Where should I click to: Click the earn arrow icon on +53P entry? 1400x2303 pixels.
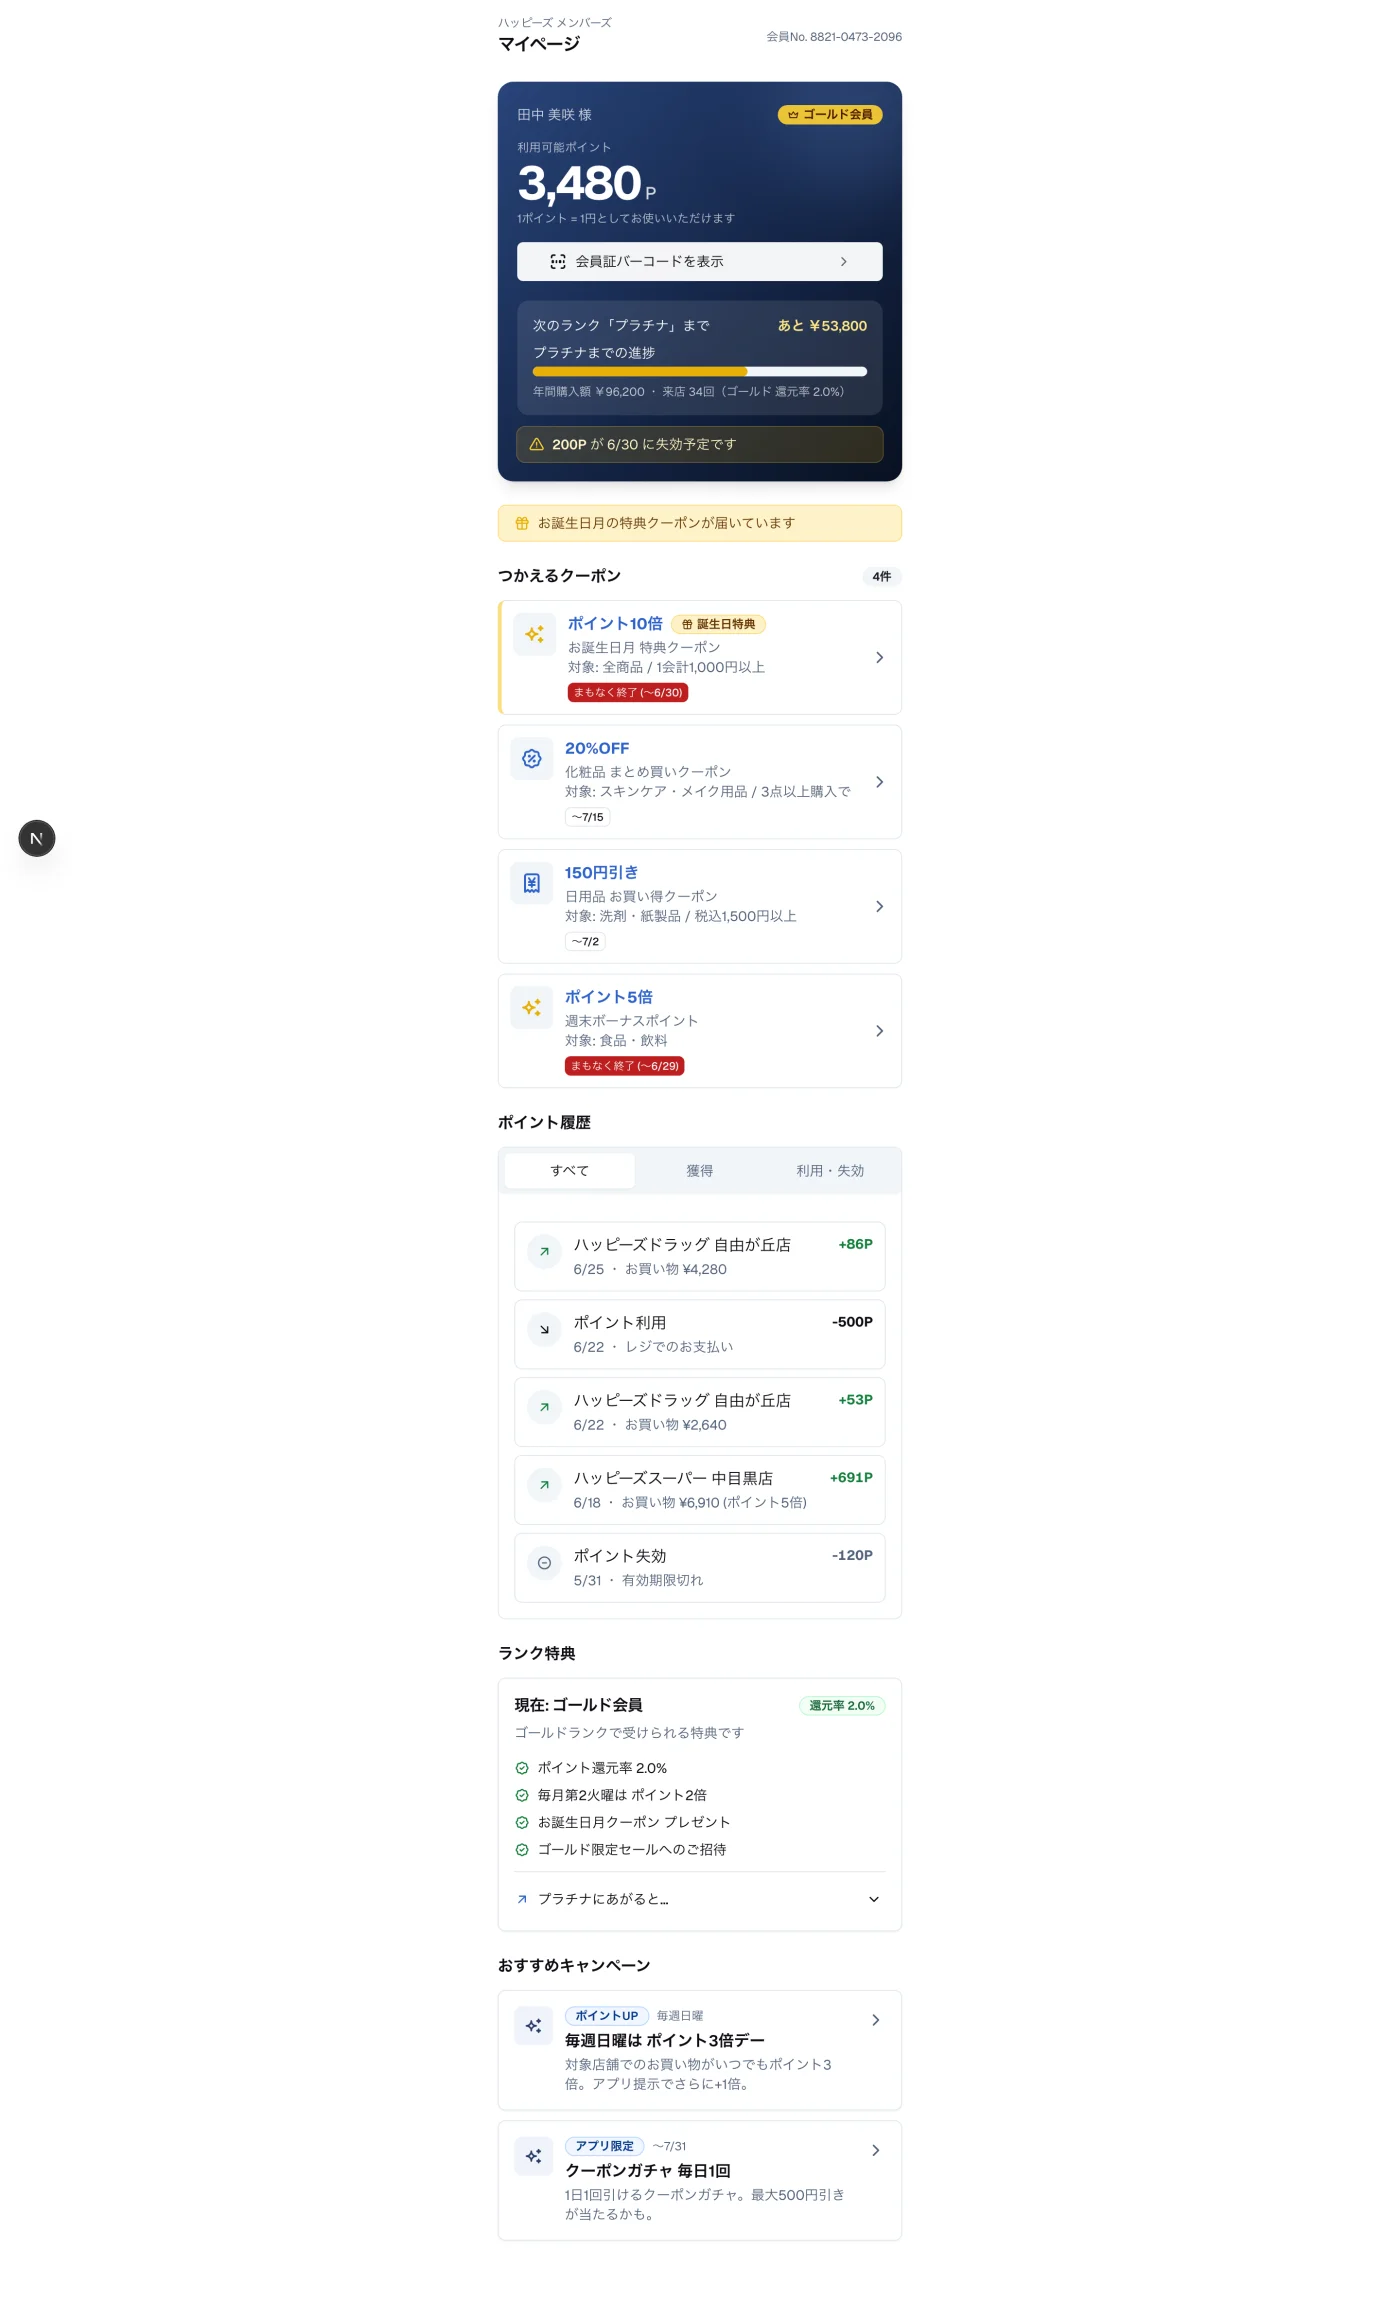(x=544, y=1408)
